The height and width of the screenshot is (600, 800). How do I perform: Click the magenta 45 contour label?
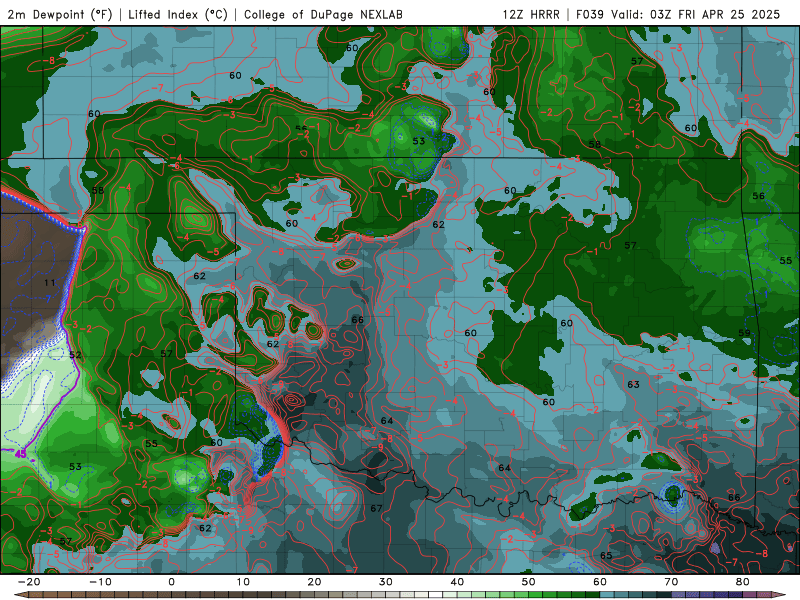pos(20,454)
